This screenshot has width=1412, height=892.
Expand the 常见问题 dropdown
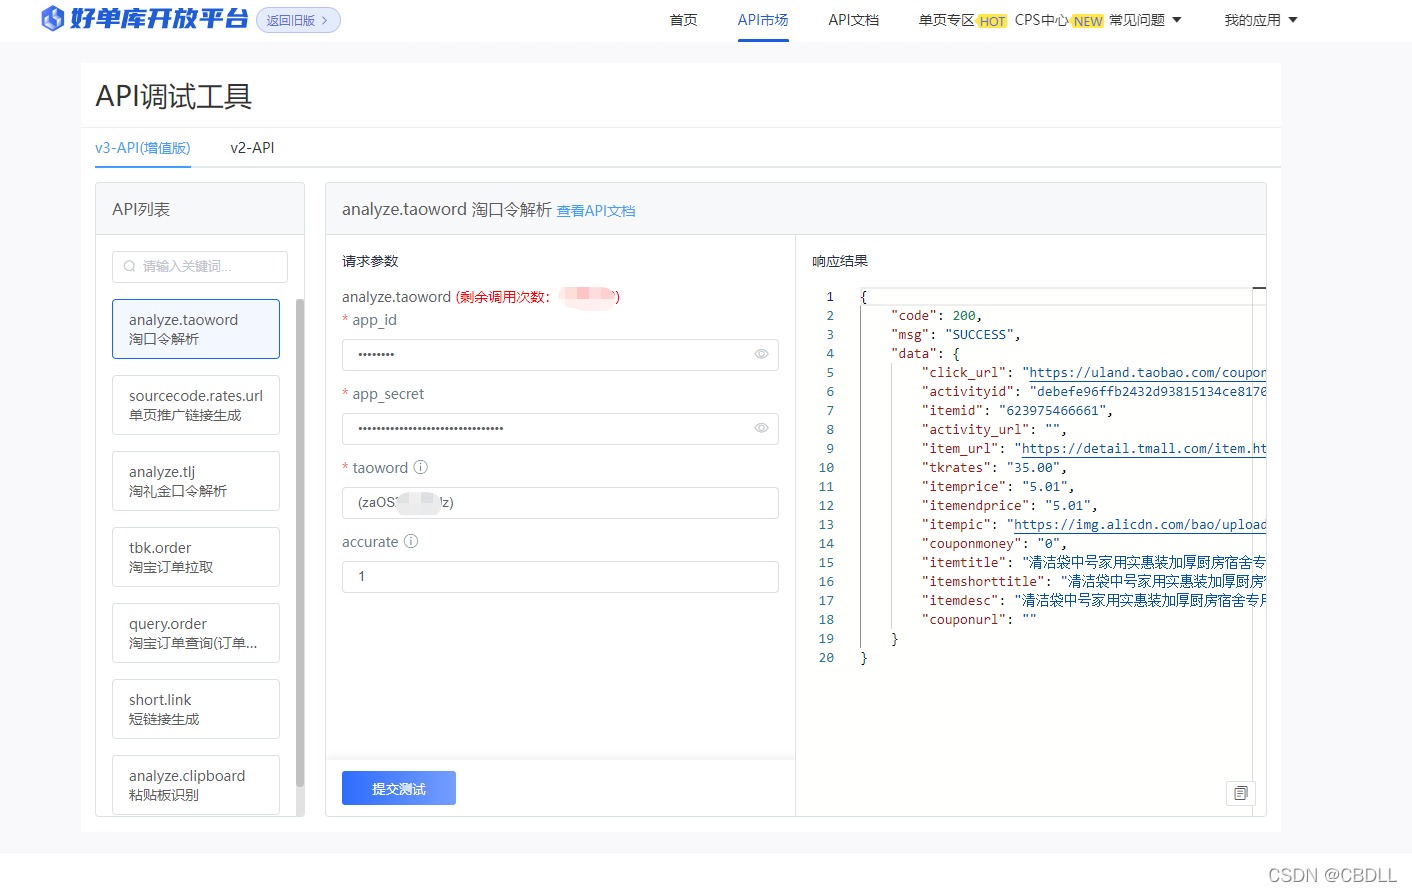tap(1145, 20)
